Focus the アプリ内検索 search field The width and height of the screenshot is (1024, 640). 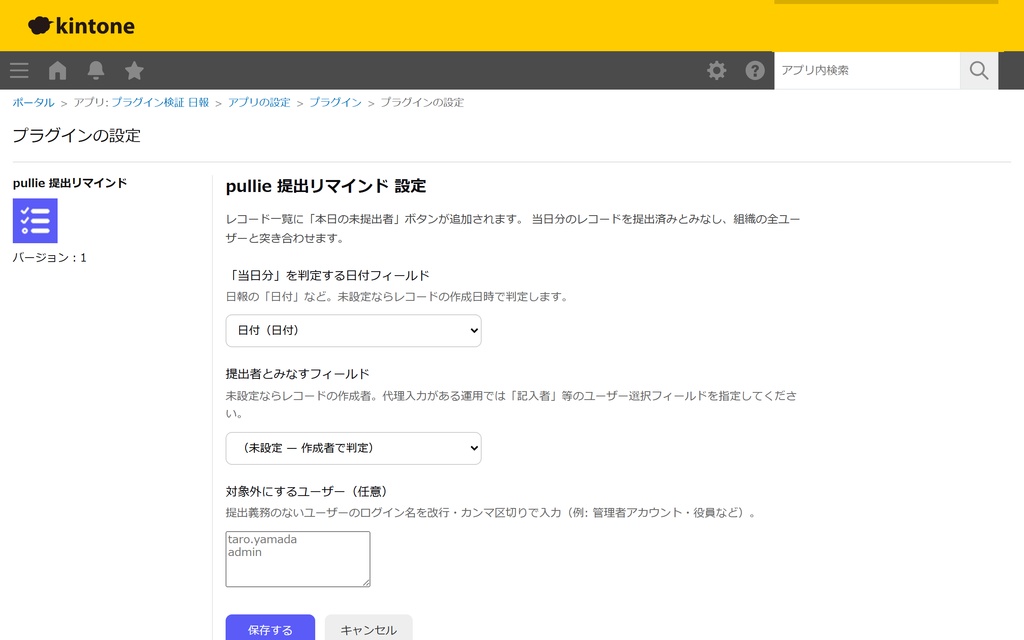coord(867,71)
